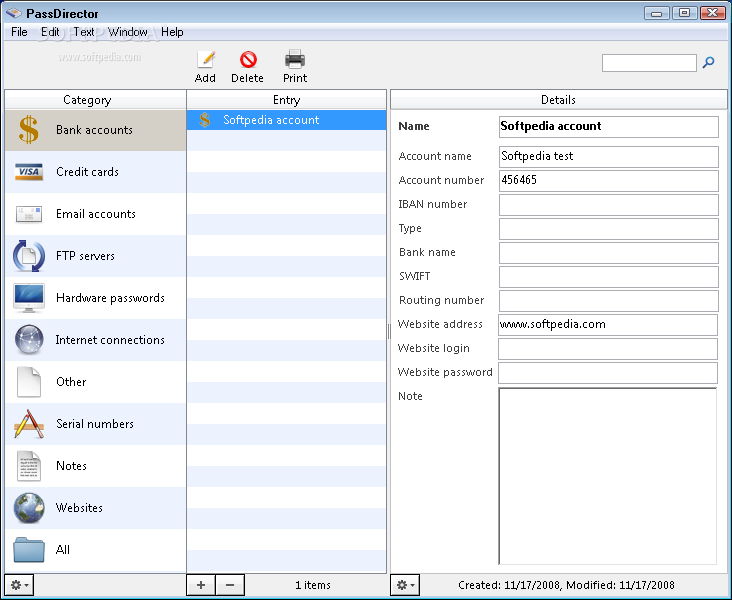Viewport: 732px width, 600px height.
Task: Select the Softpedia account entry row
Action: pos(286,120)
